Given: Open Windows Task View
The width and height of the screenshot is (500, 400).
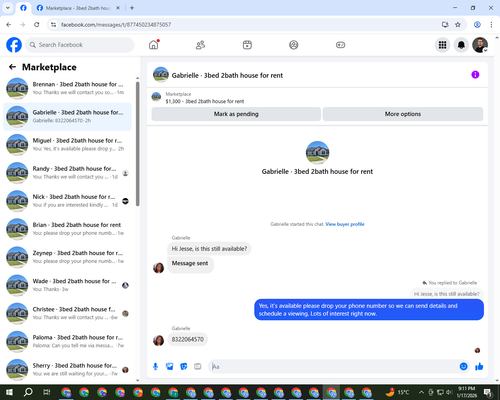Looking at the screenshot, I should [x=47, y=392].
